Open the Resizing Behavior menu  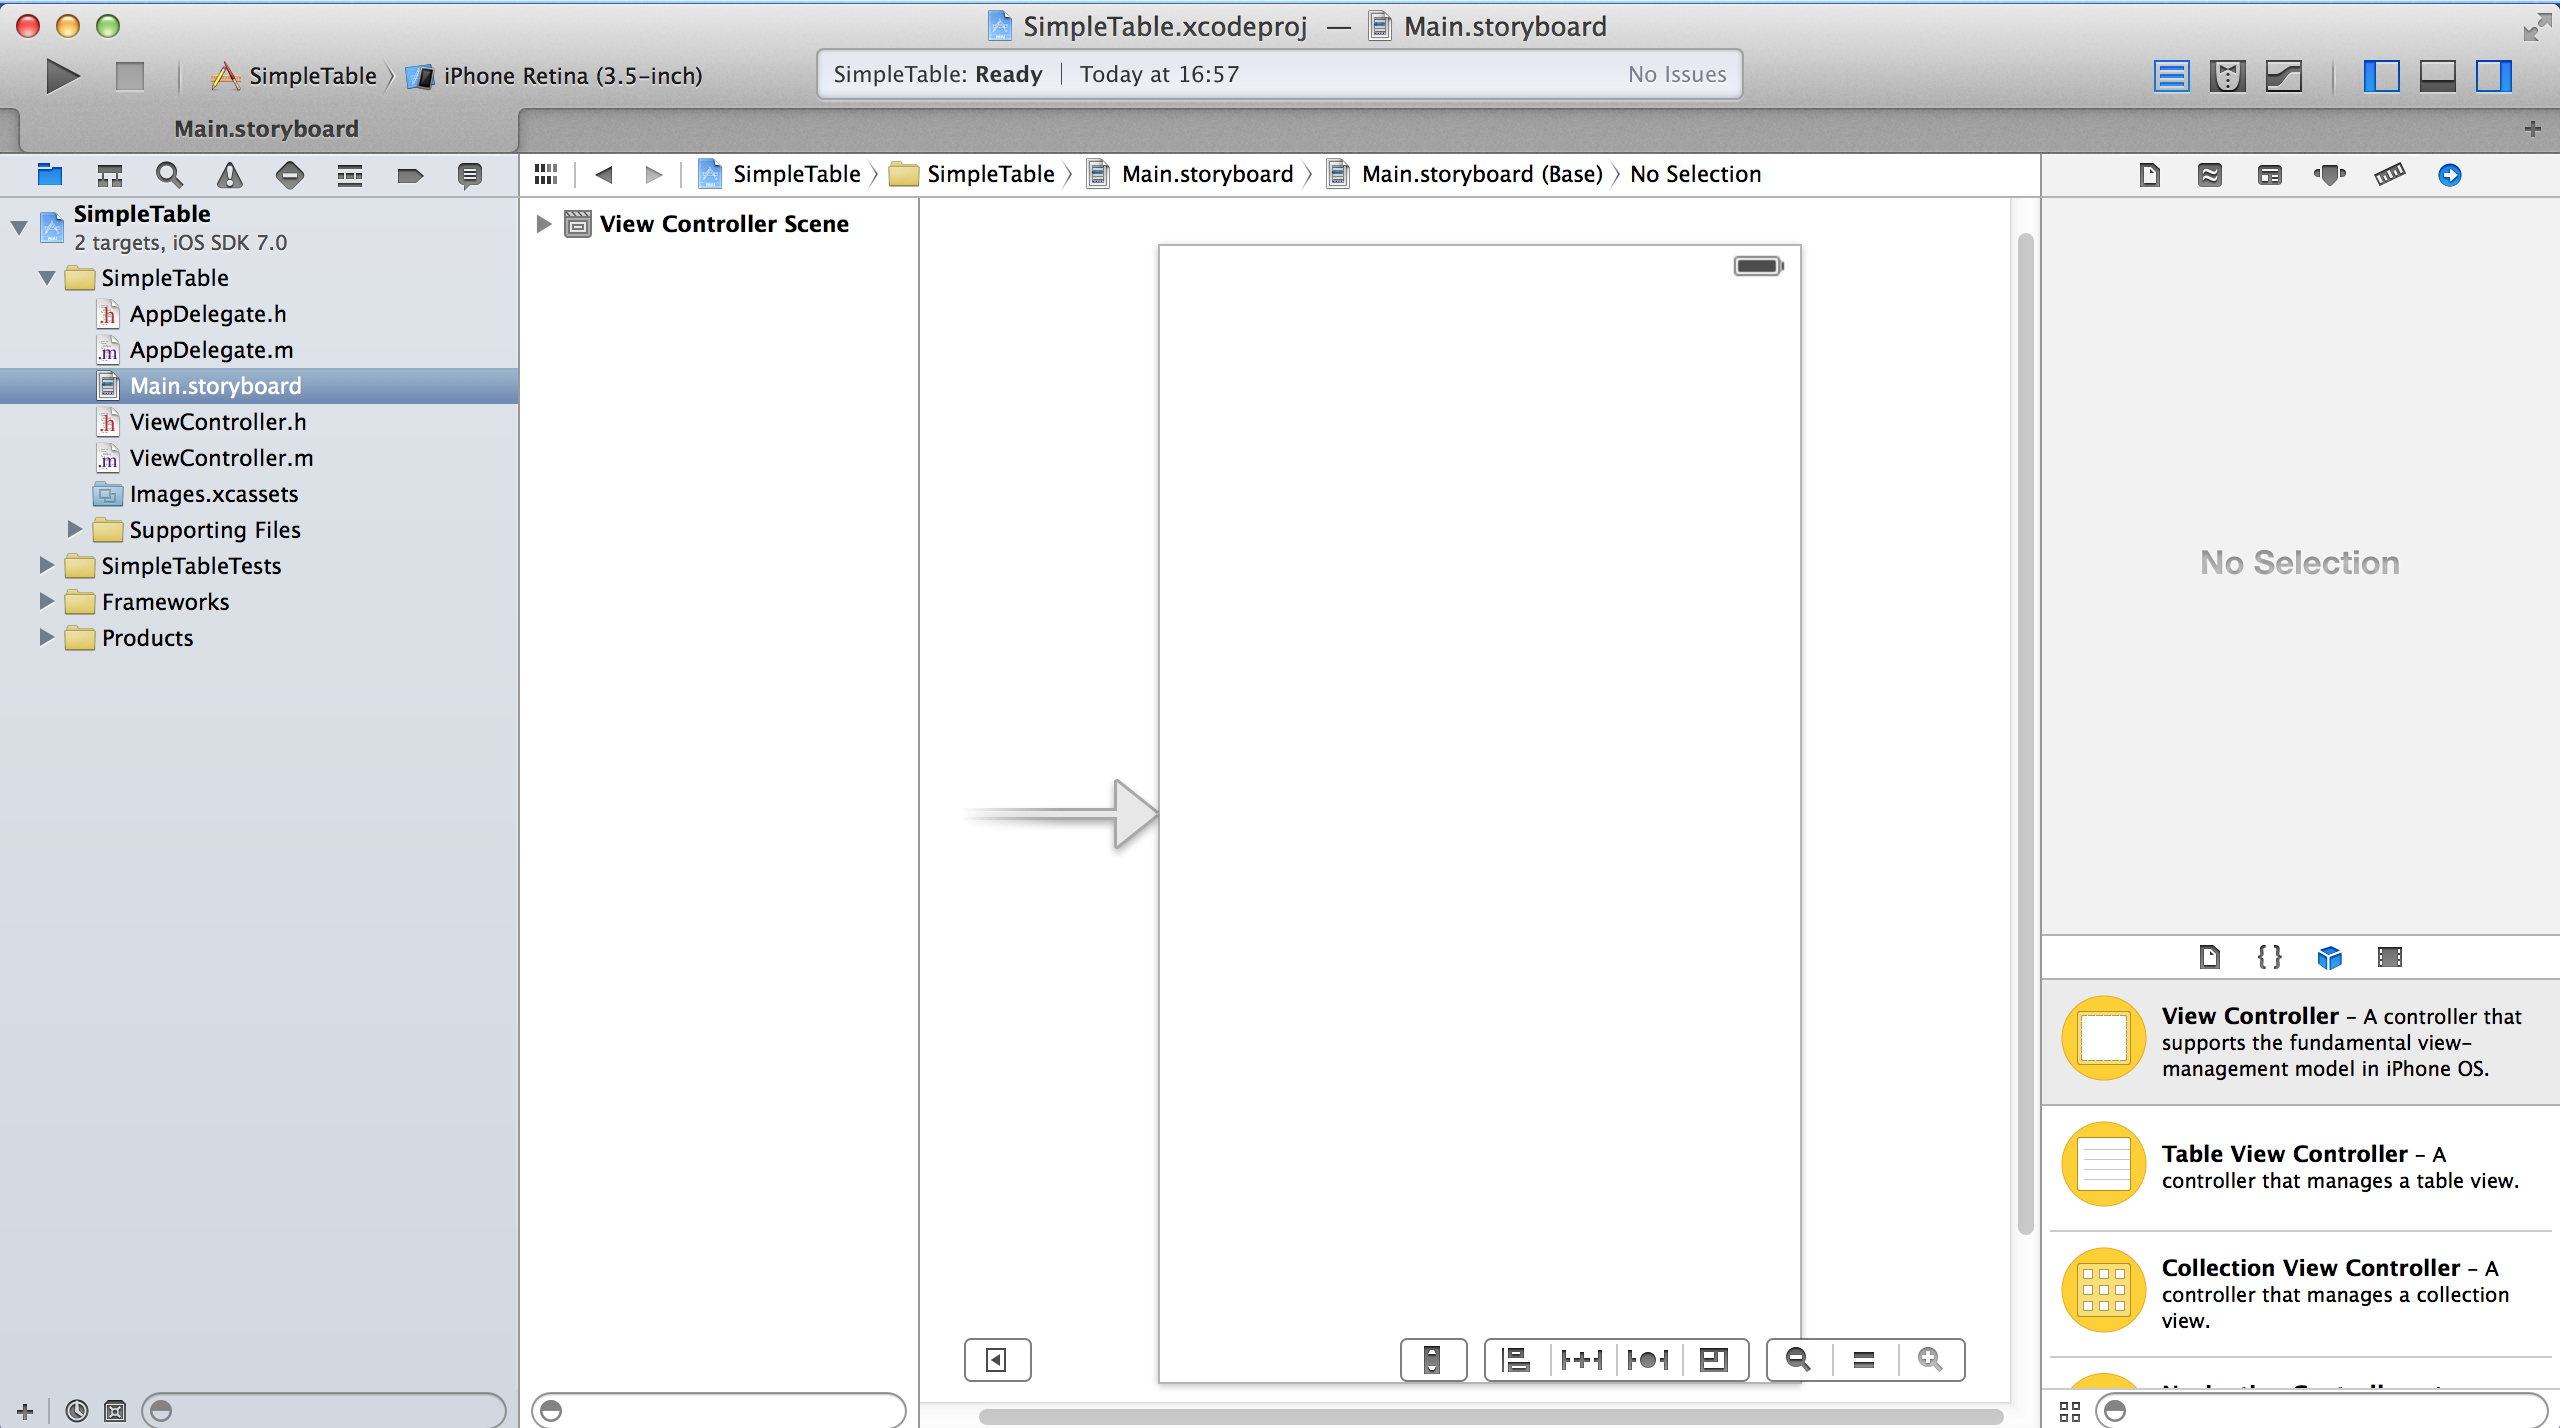[x=1714, y=1359]
